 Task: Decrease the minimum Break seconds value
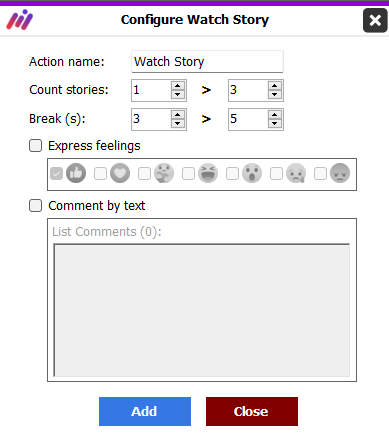pos(178,124)
